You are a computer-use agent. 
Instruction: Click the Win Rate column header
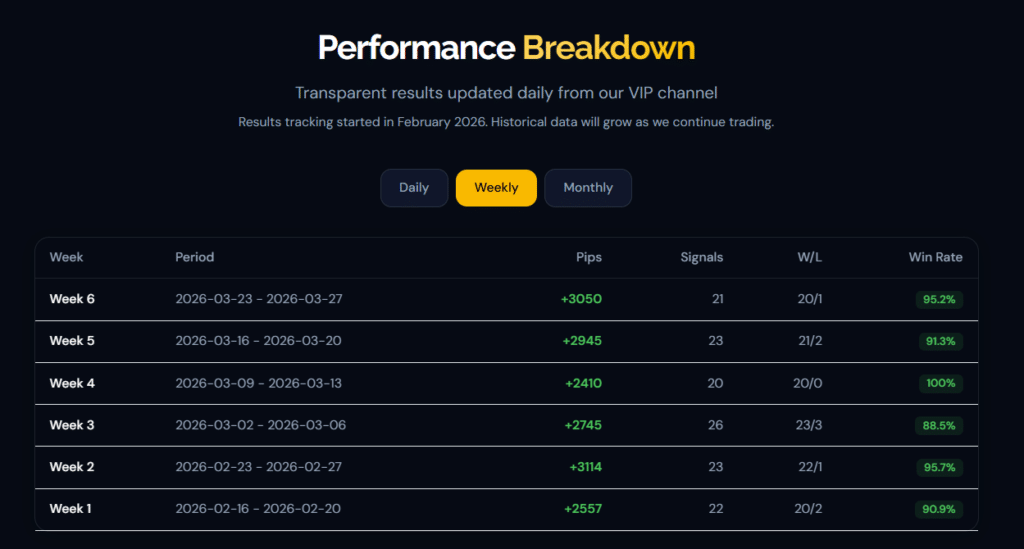point(935,257)
